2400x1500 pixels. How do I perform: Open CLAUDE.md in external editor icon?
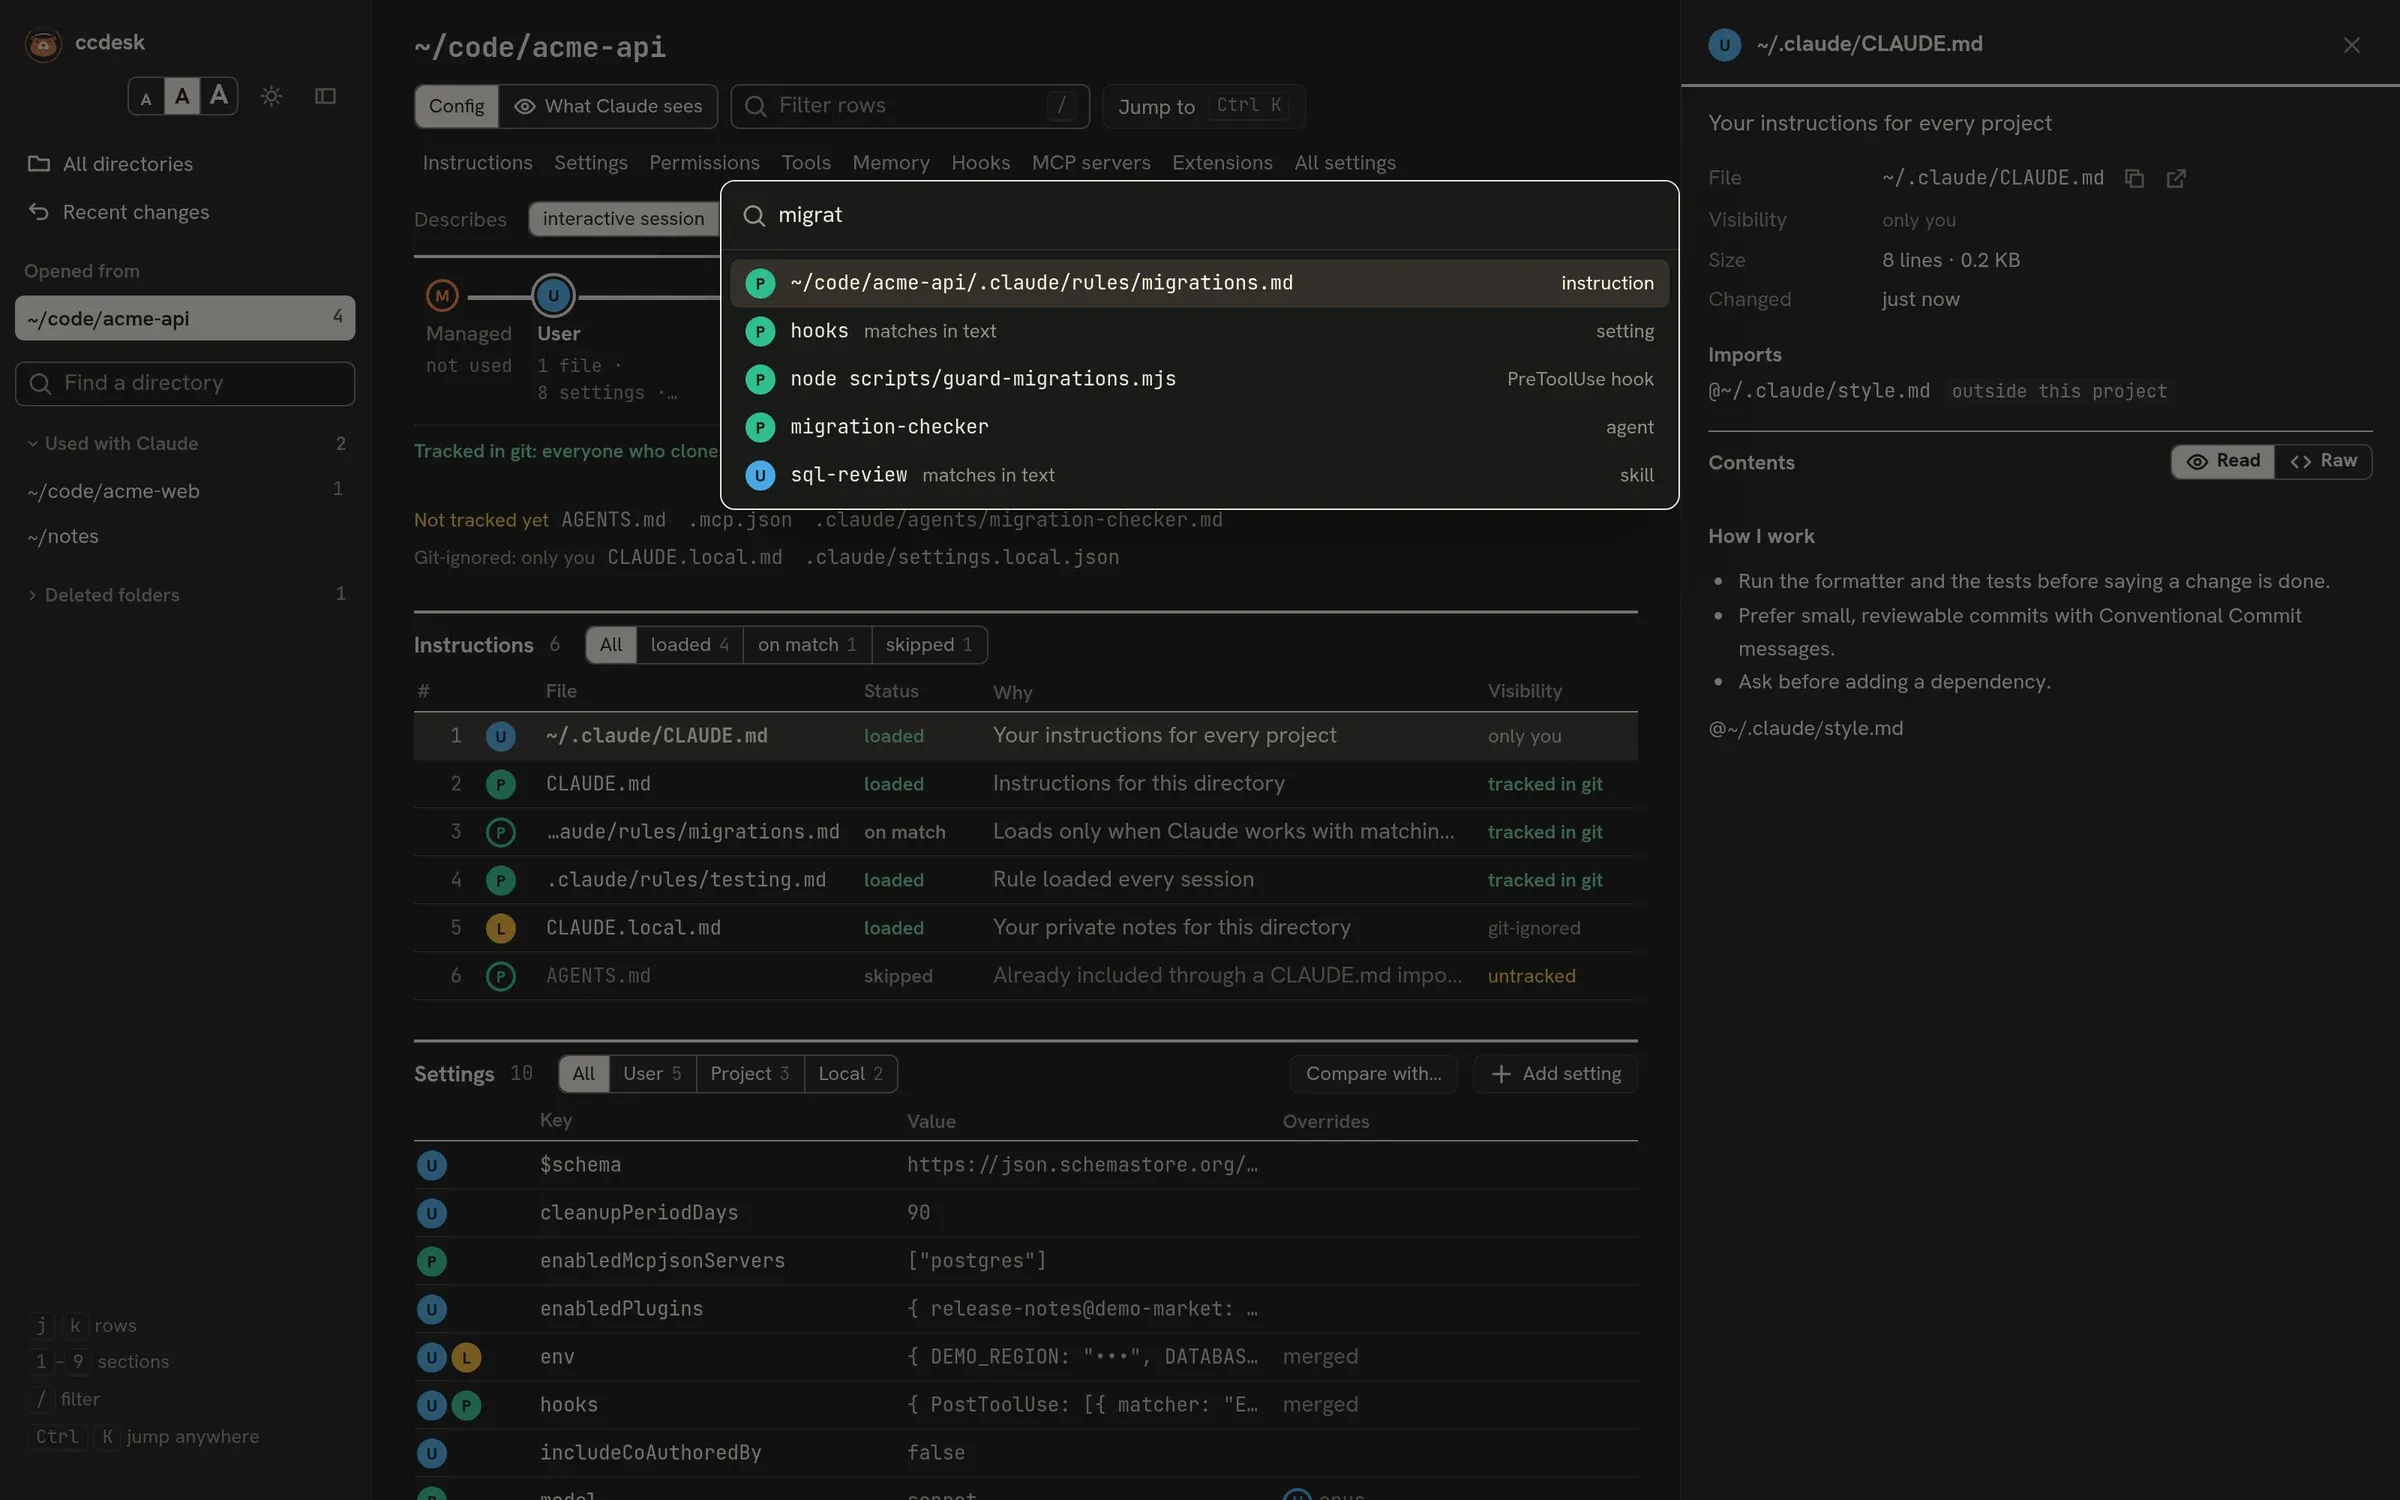click(x=2176, y=178)
